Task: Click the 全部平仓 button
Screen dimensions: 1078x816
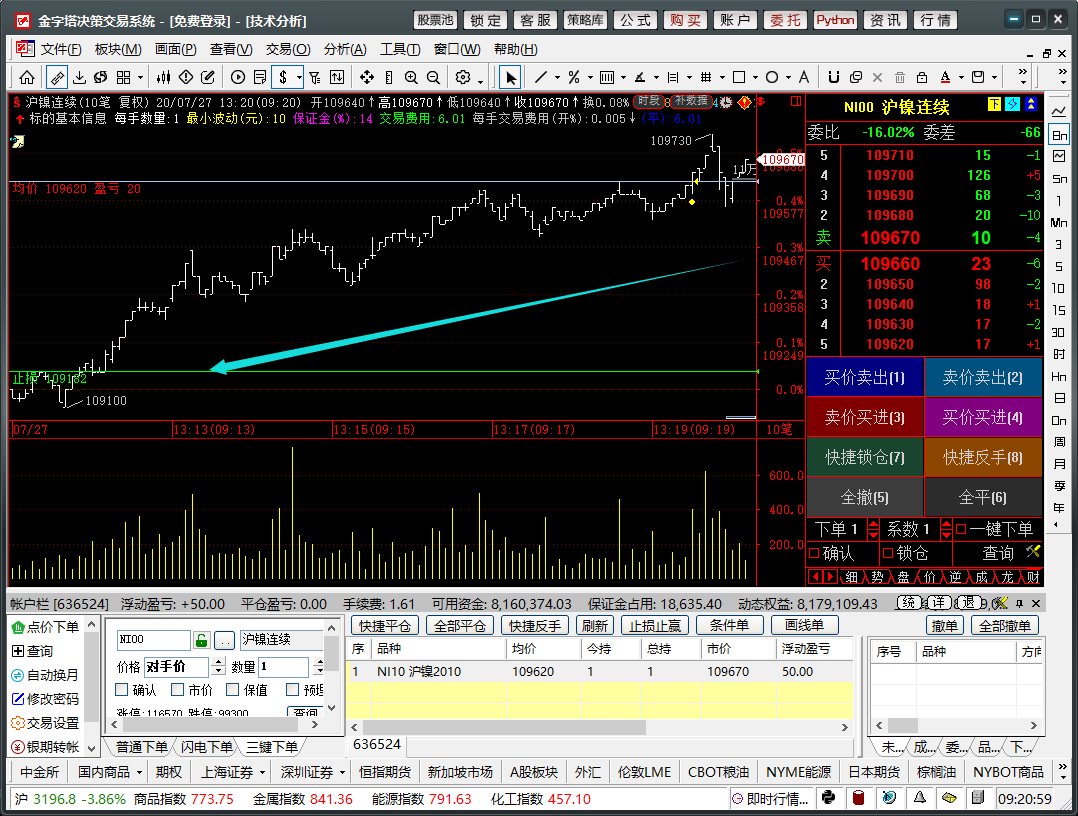Action: click(x=459, y=626)
